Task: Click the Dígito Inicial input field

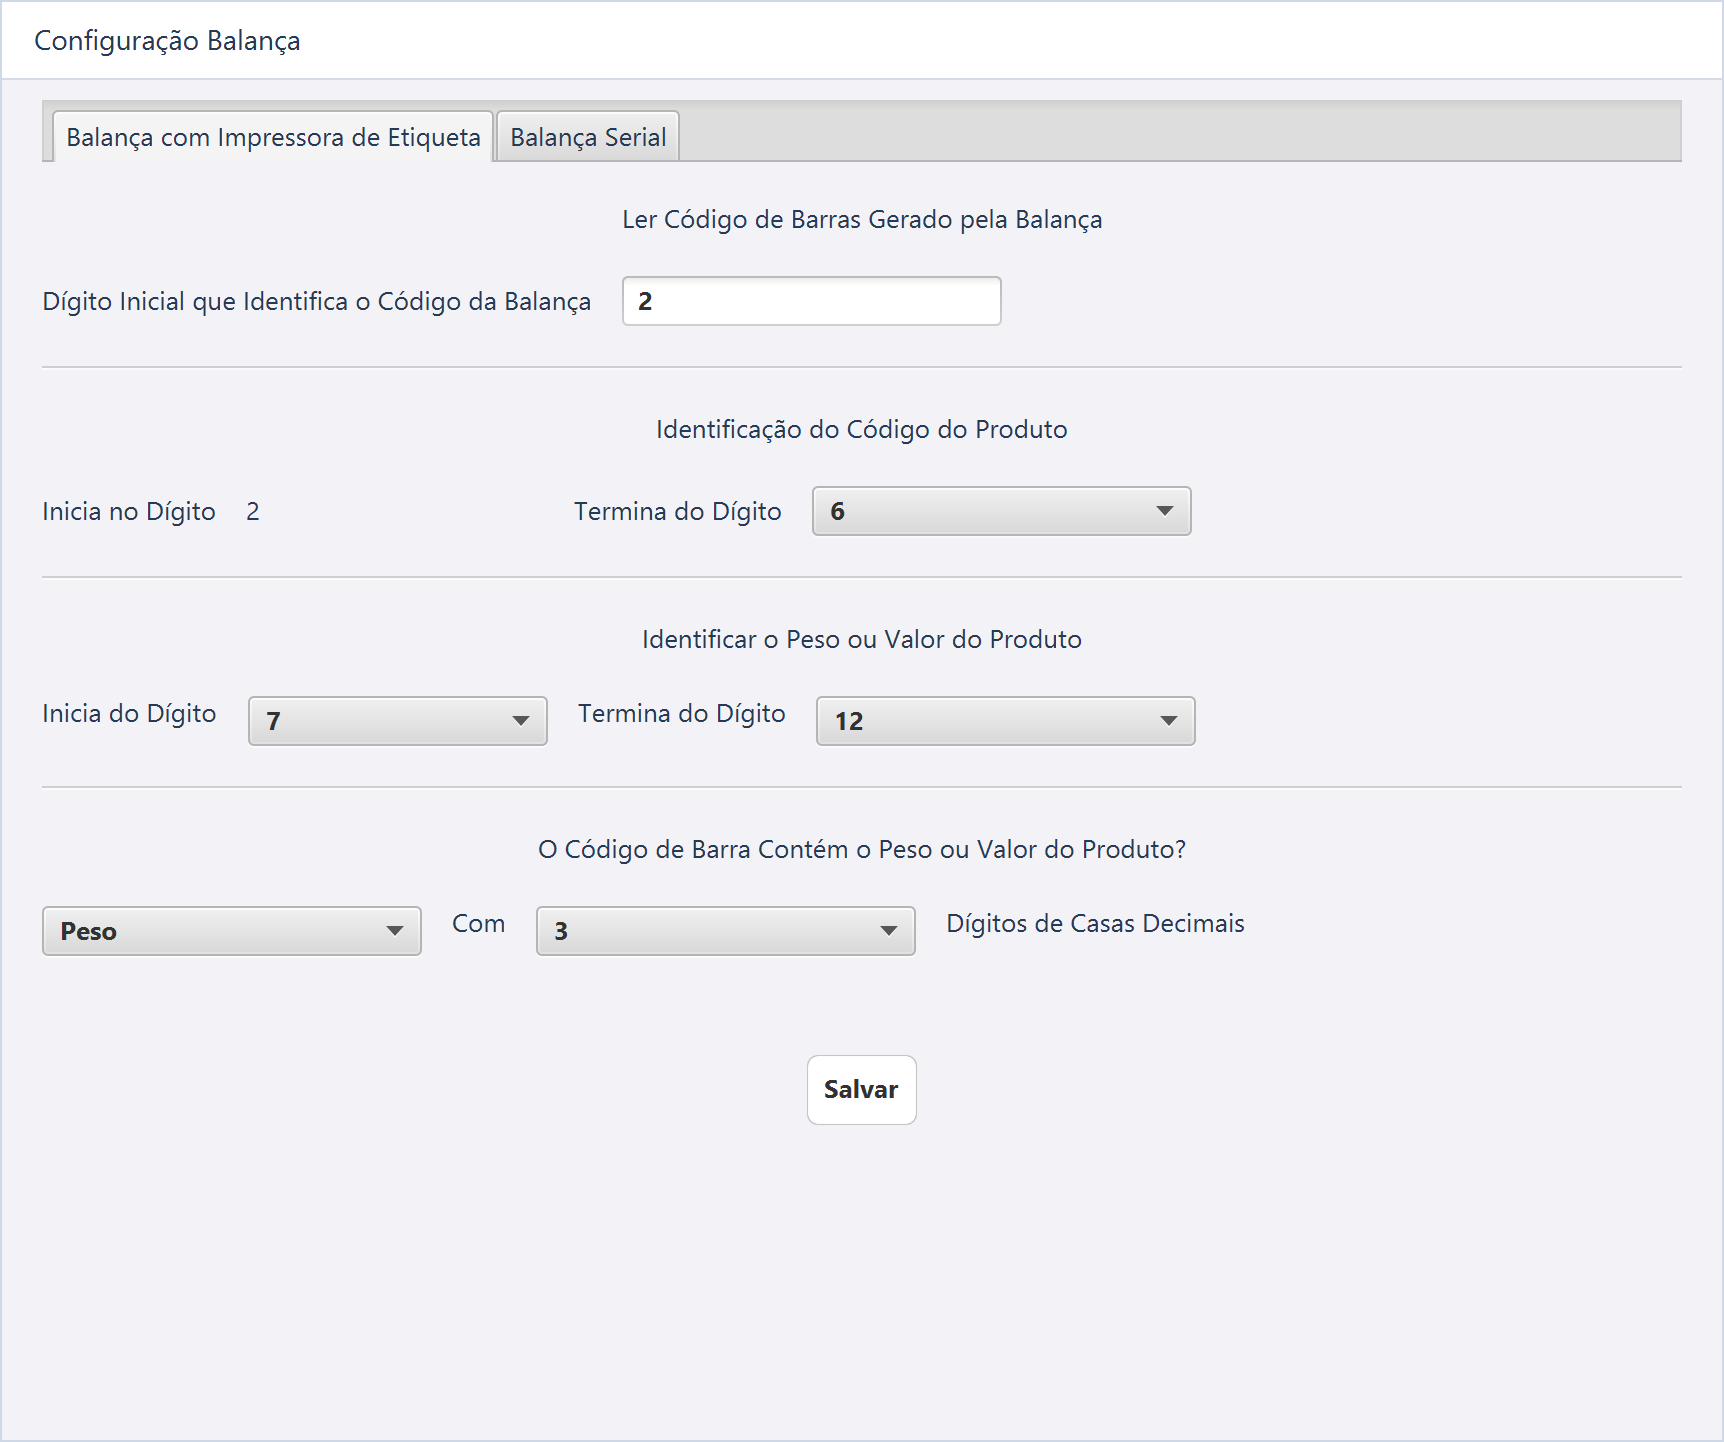Action: [811, 301]
